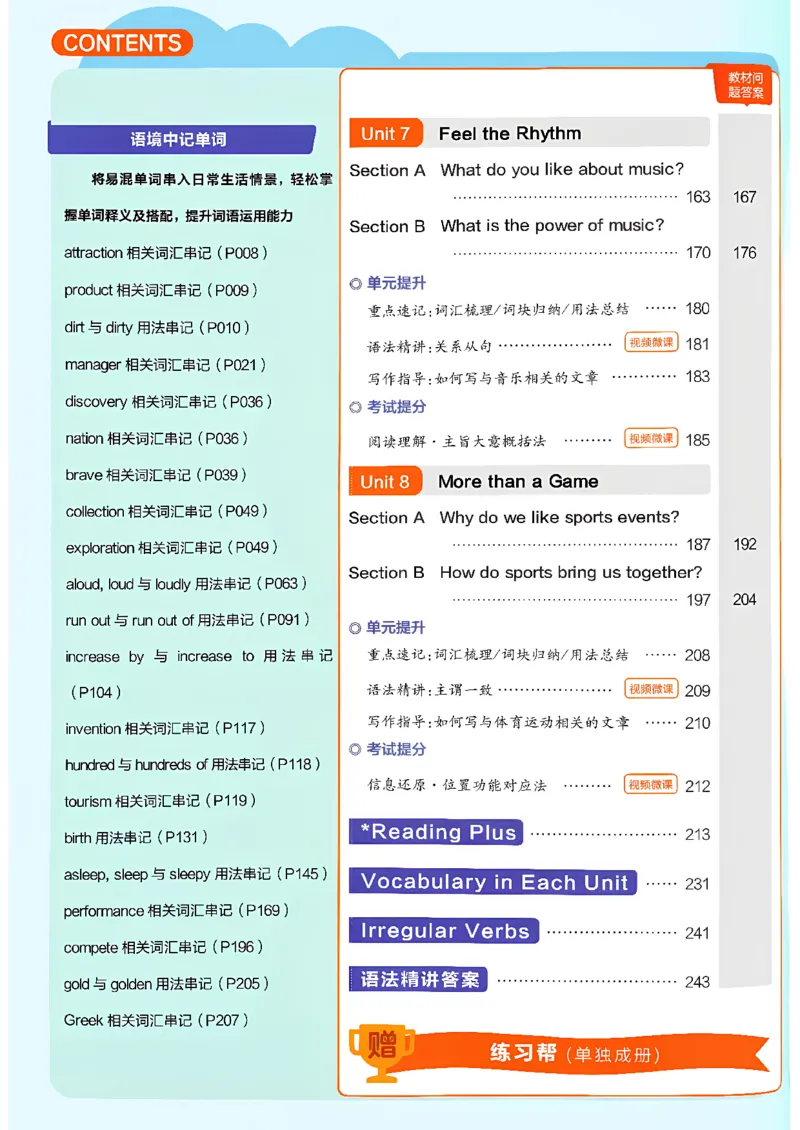Click 视频微课 badge next to 位置功能对应法
Viewport: 800px width, 1130px height.
pyautogui.click(x=652, y=784)
